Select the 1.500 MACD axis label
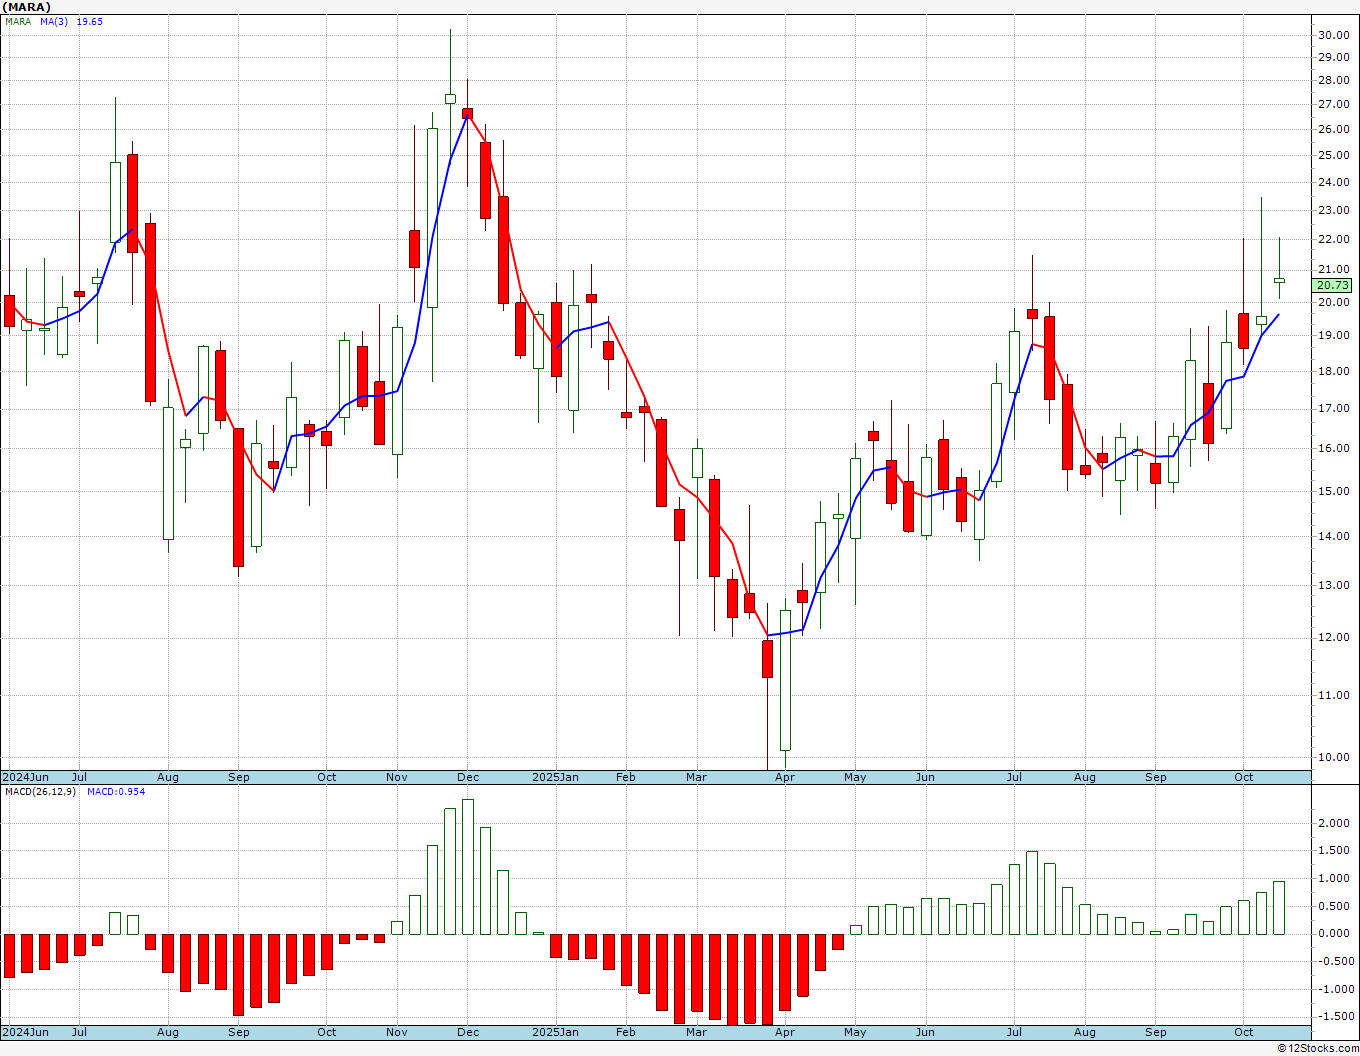 (1334, 851)
